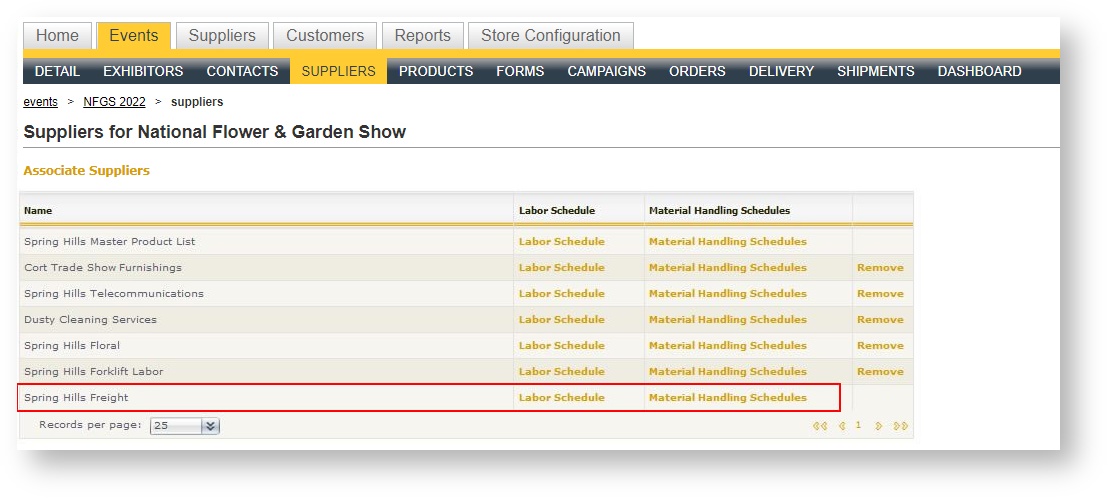
Task: Open the EXHIBITORS submenu
Action: pos(143,71)
